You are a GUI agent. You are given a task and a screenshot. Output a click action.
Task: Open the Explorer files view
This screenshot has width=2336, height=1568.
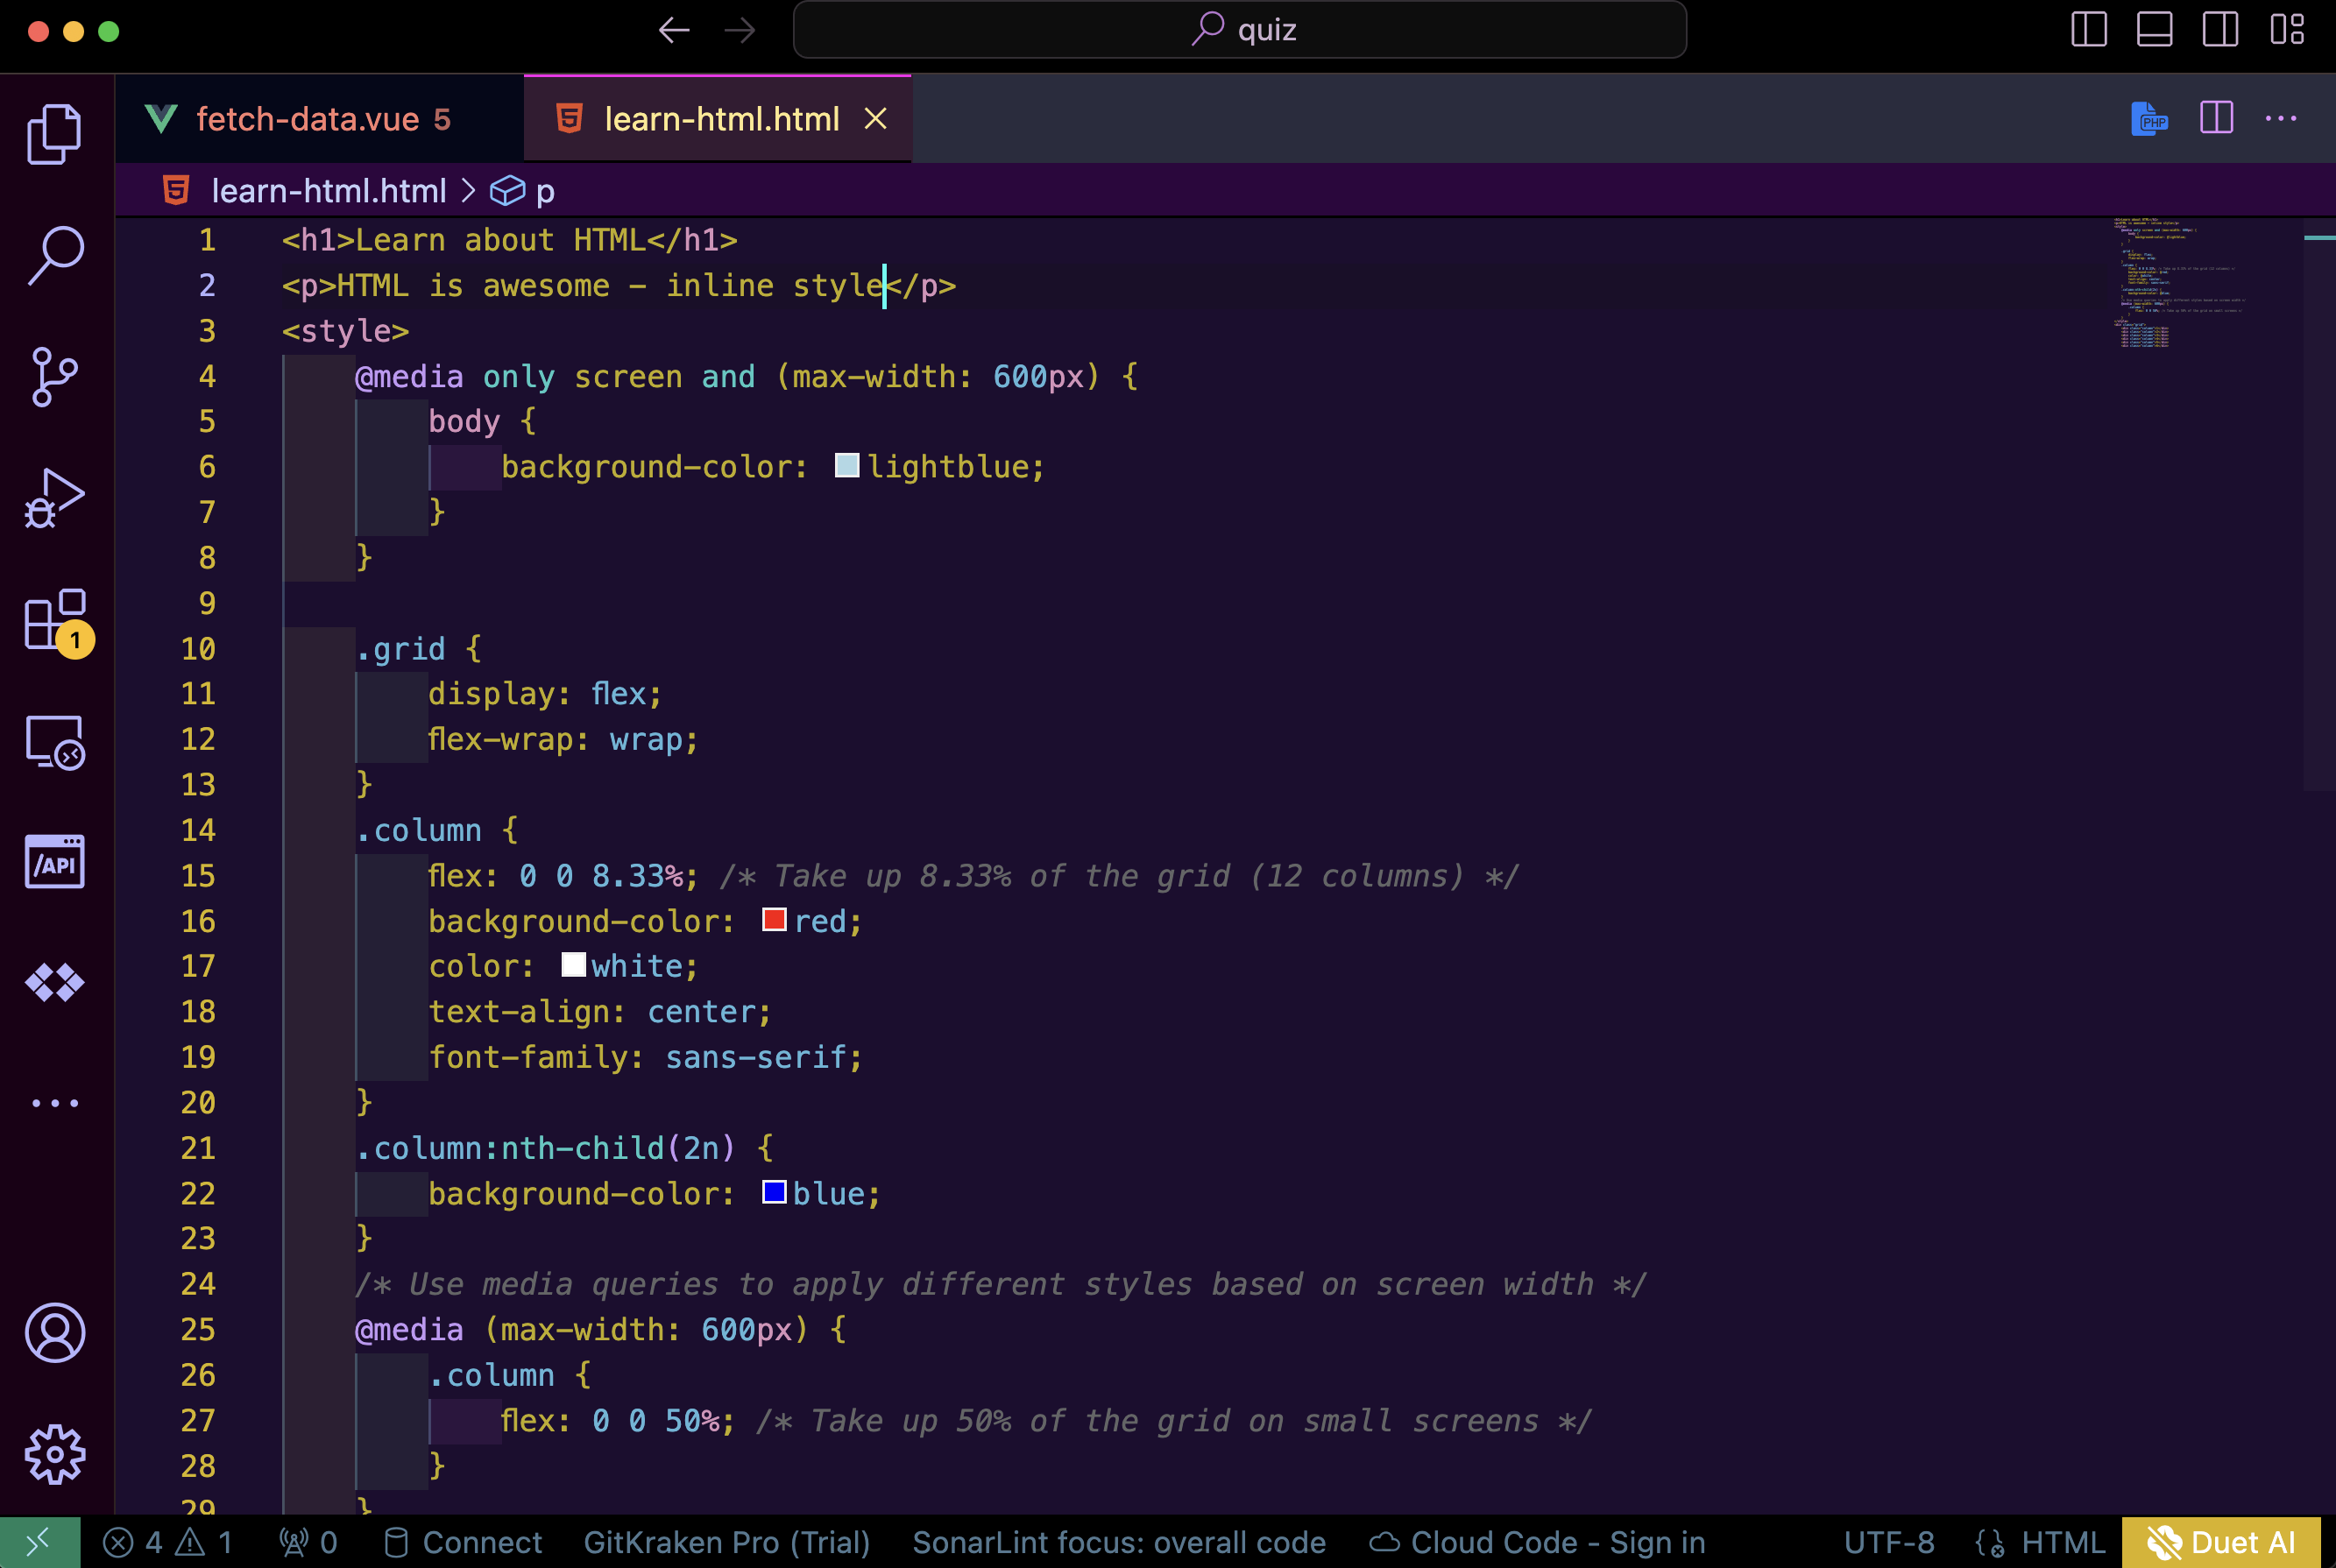click(x=54, y=133)
